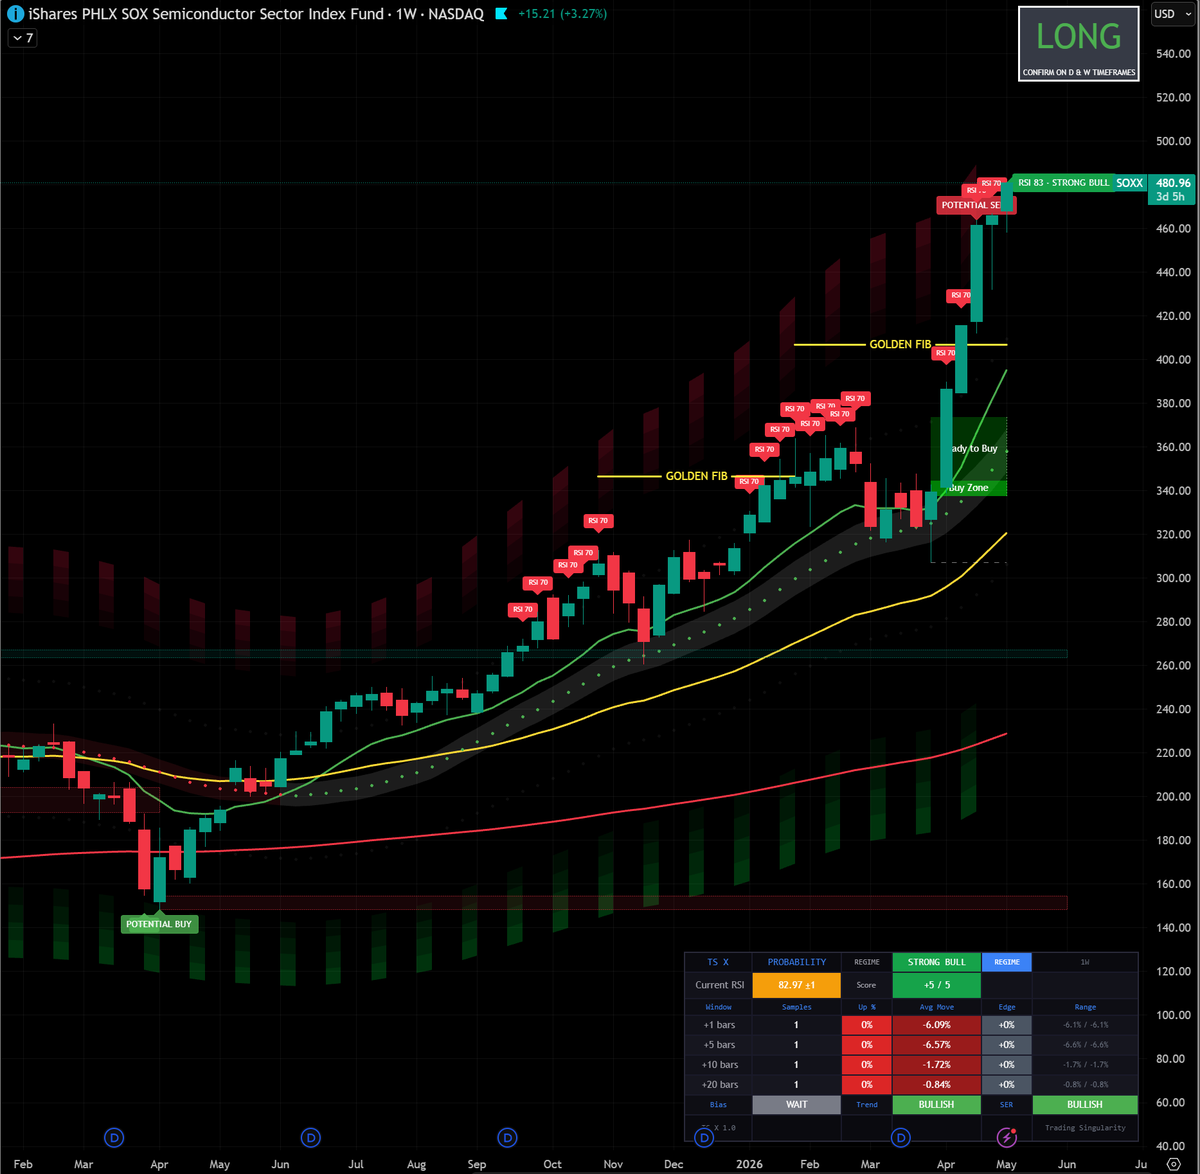Click the cyan flag icon after NASDAQ
This screenshot has width=1200, height=1174.
pyautogui.click(x=501, y=14)
